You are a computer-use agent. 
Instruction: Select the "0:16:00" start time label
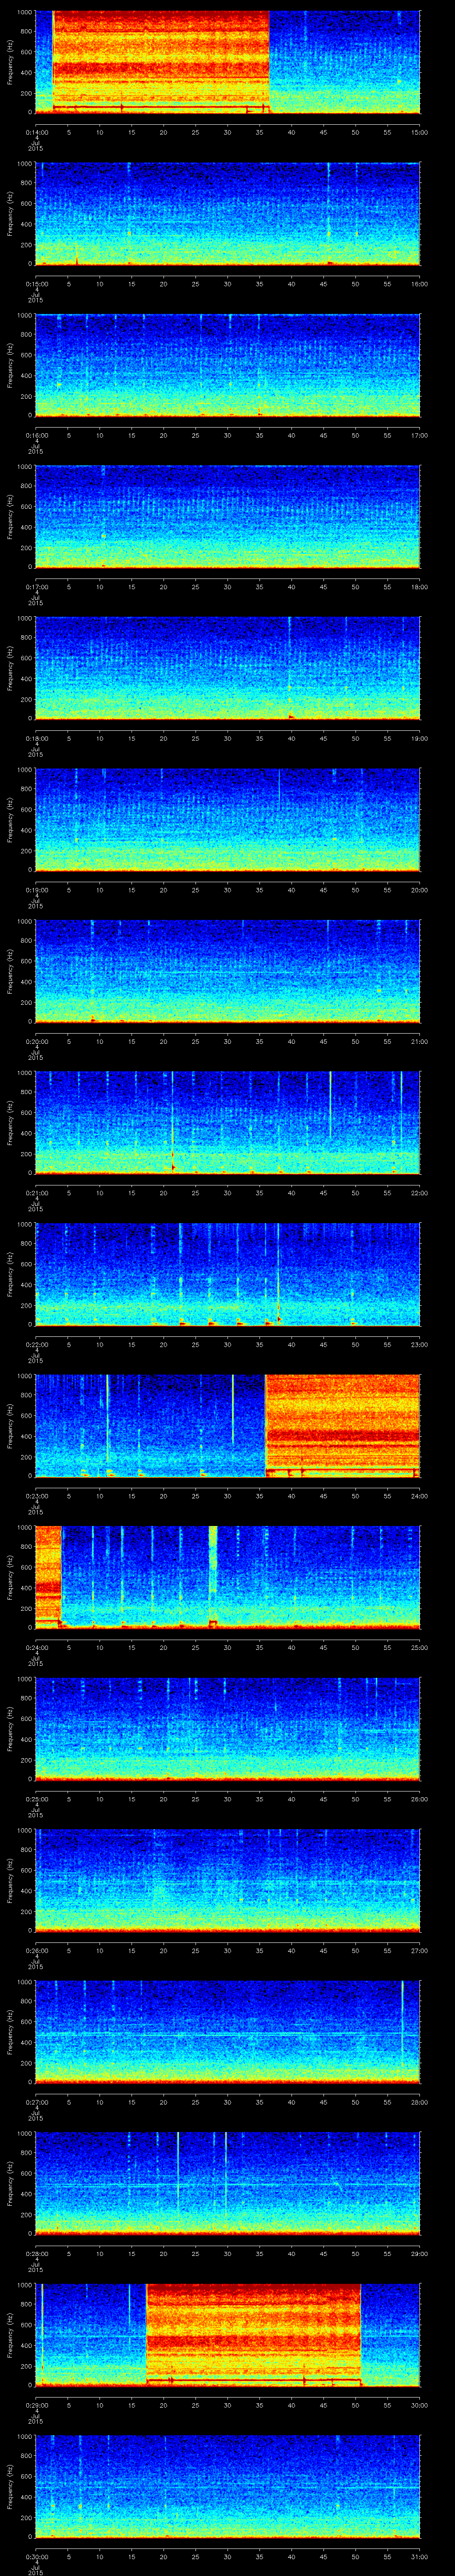coord(36,435)
